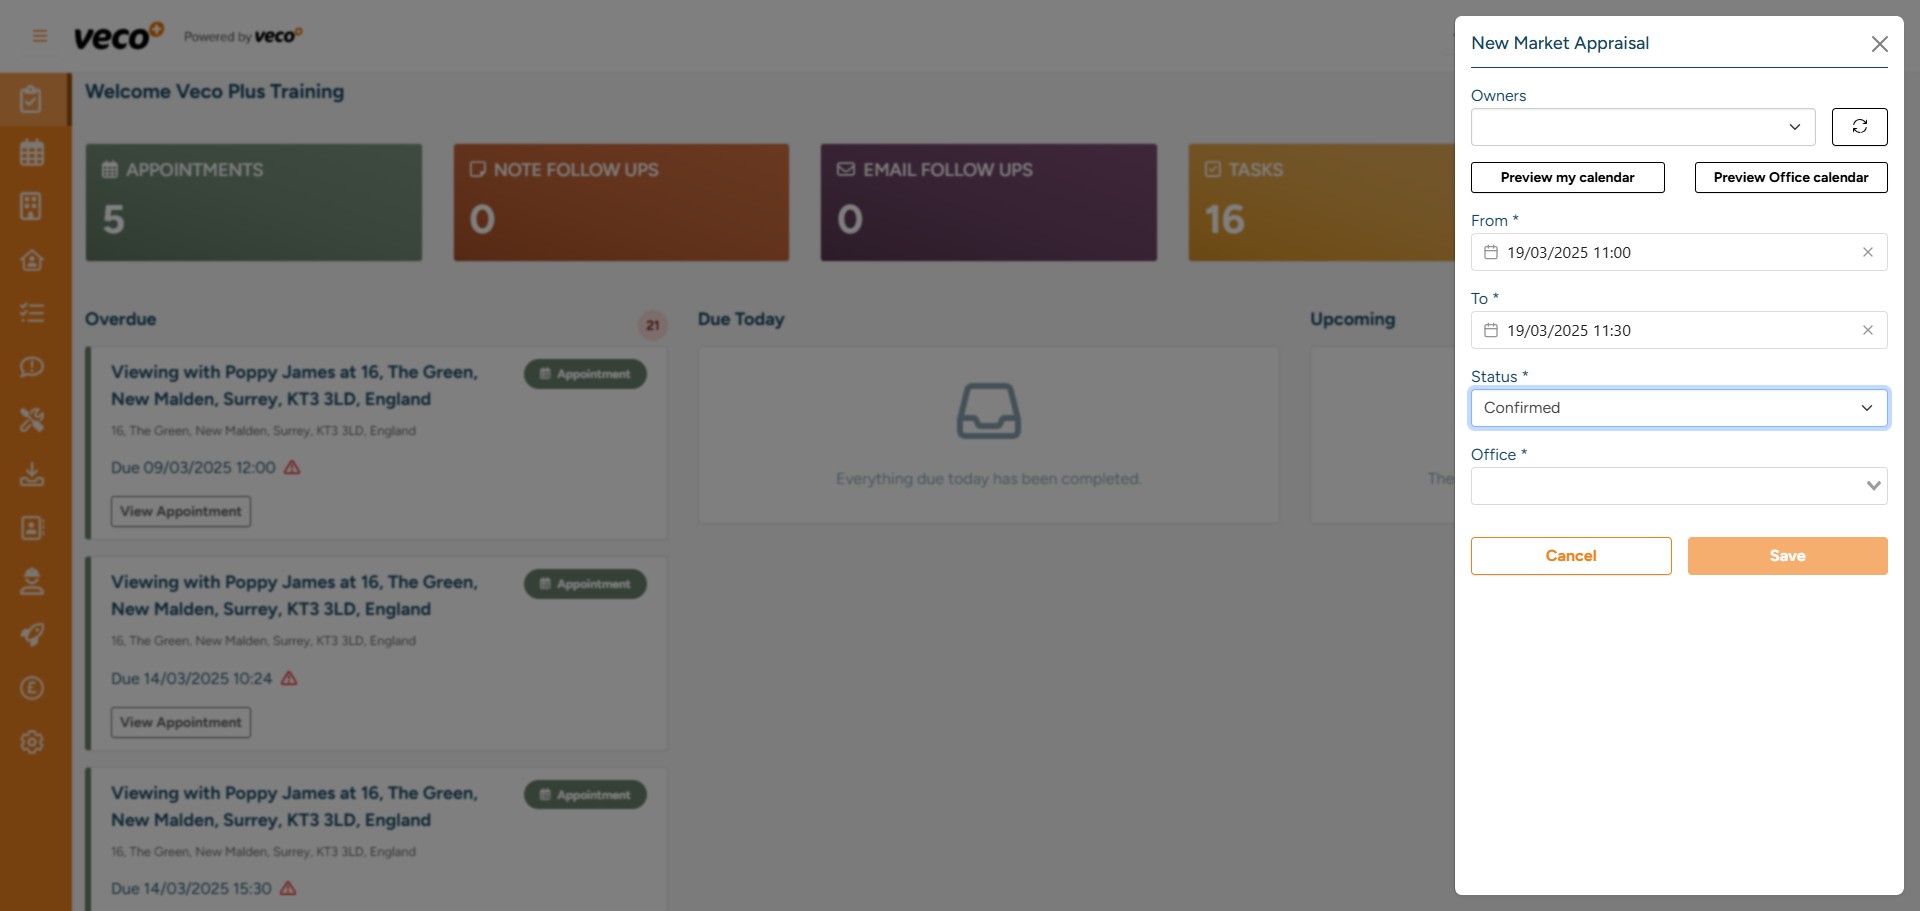Click the refresh icon beside Owners dropdown

1860,127
